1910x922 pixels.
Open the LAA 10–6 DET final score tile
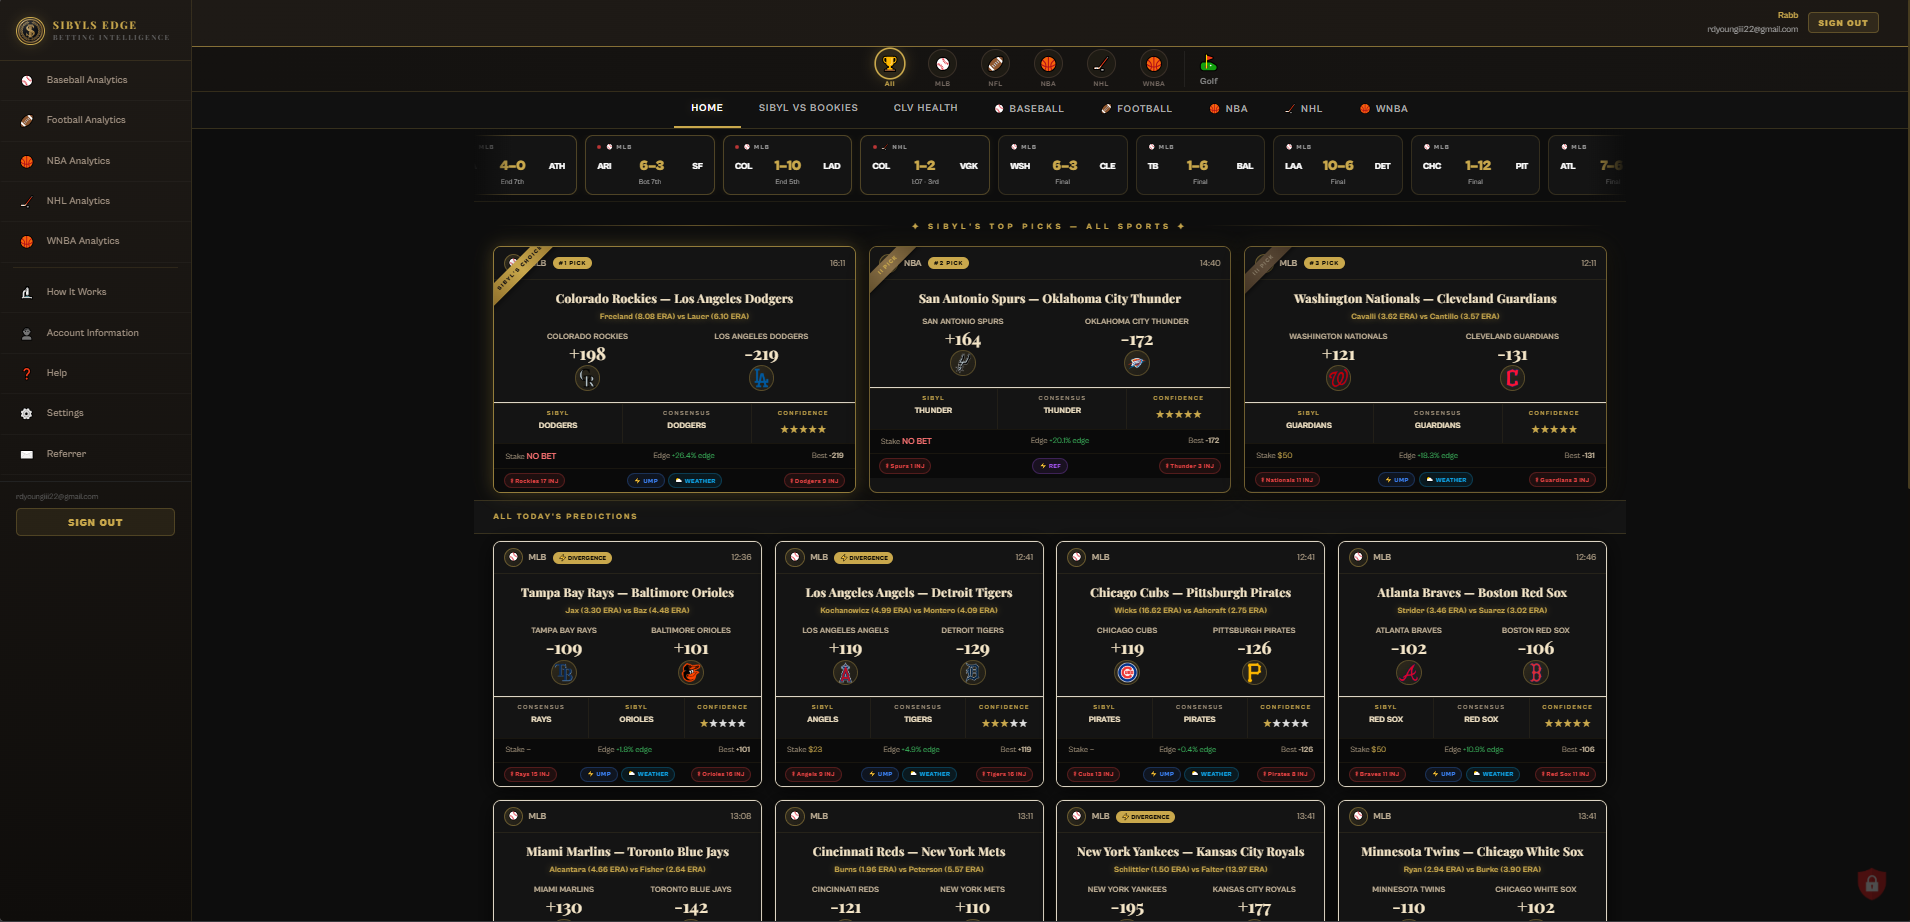(1338, 164)
